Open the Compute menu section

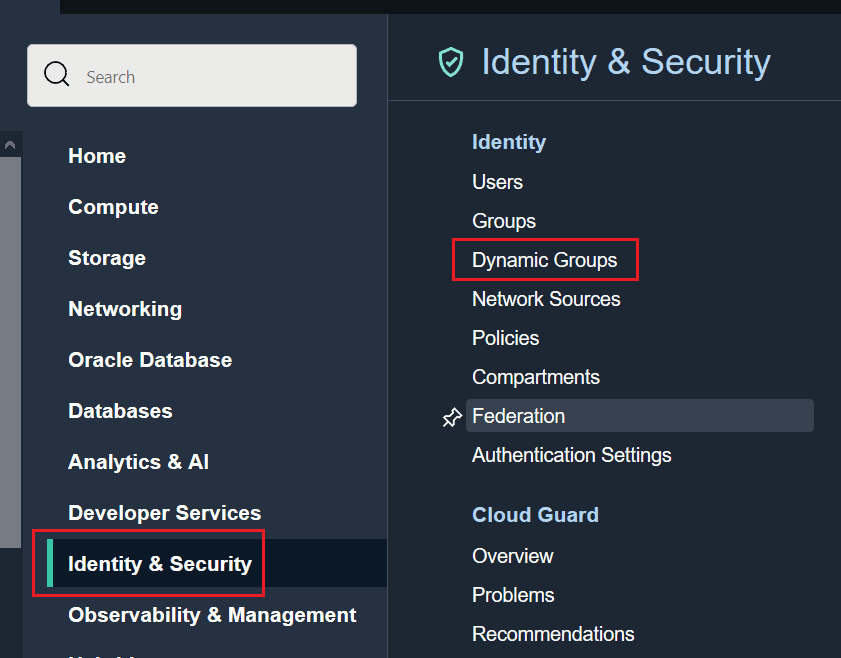(x=113, y=207)
